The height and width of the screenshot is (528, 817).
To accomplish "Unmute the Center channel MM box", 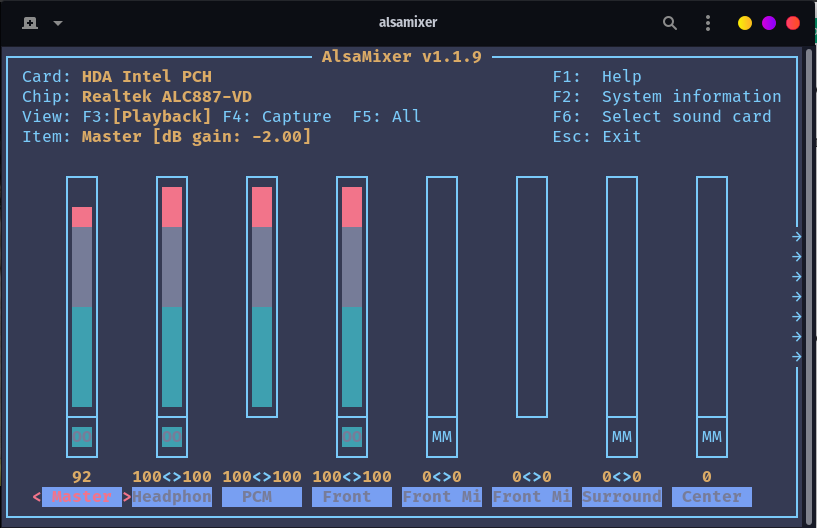I will coord(712,437).
